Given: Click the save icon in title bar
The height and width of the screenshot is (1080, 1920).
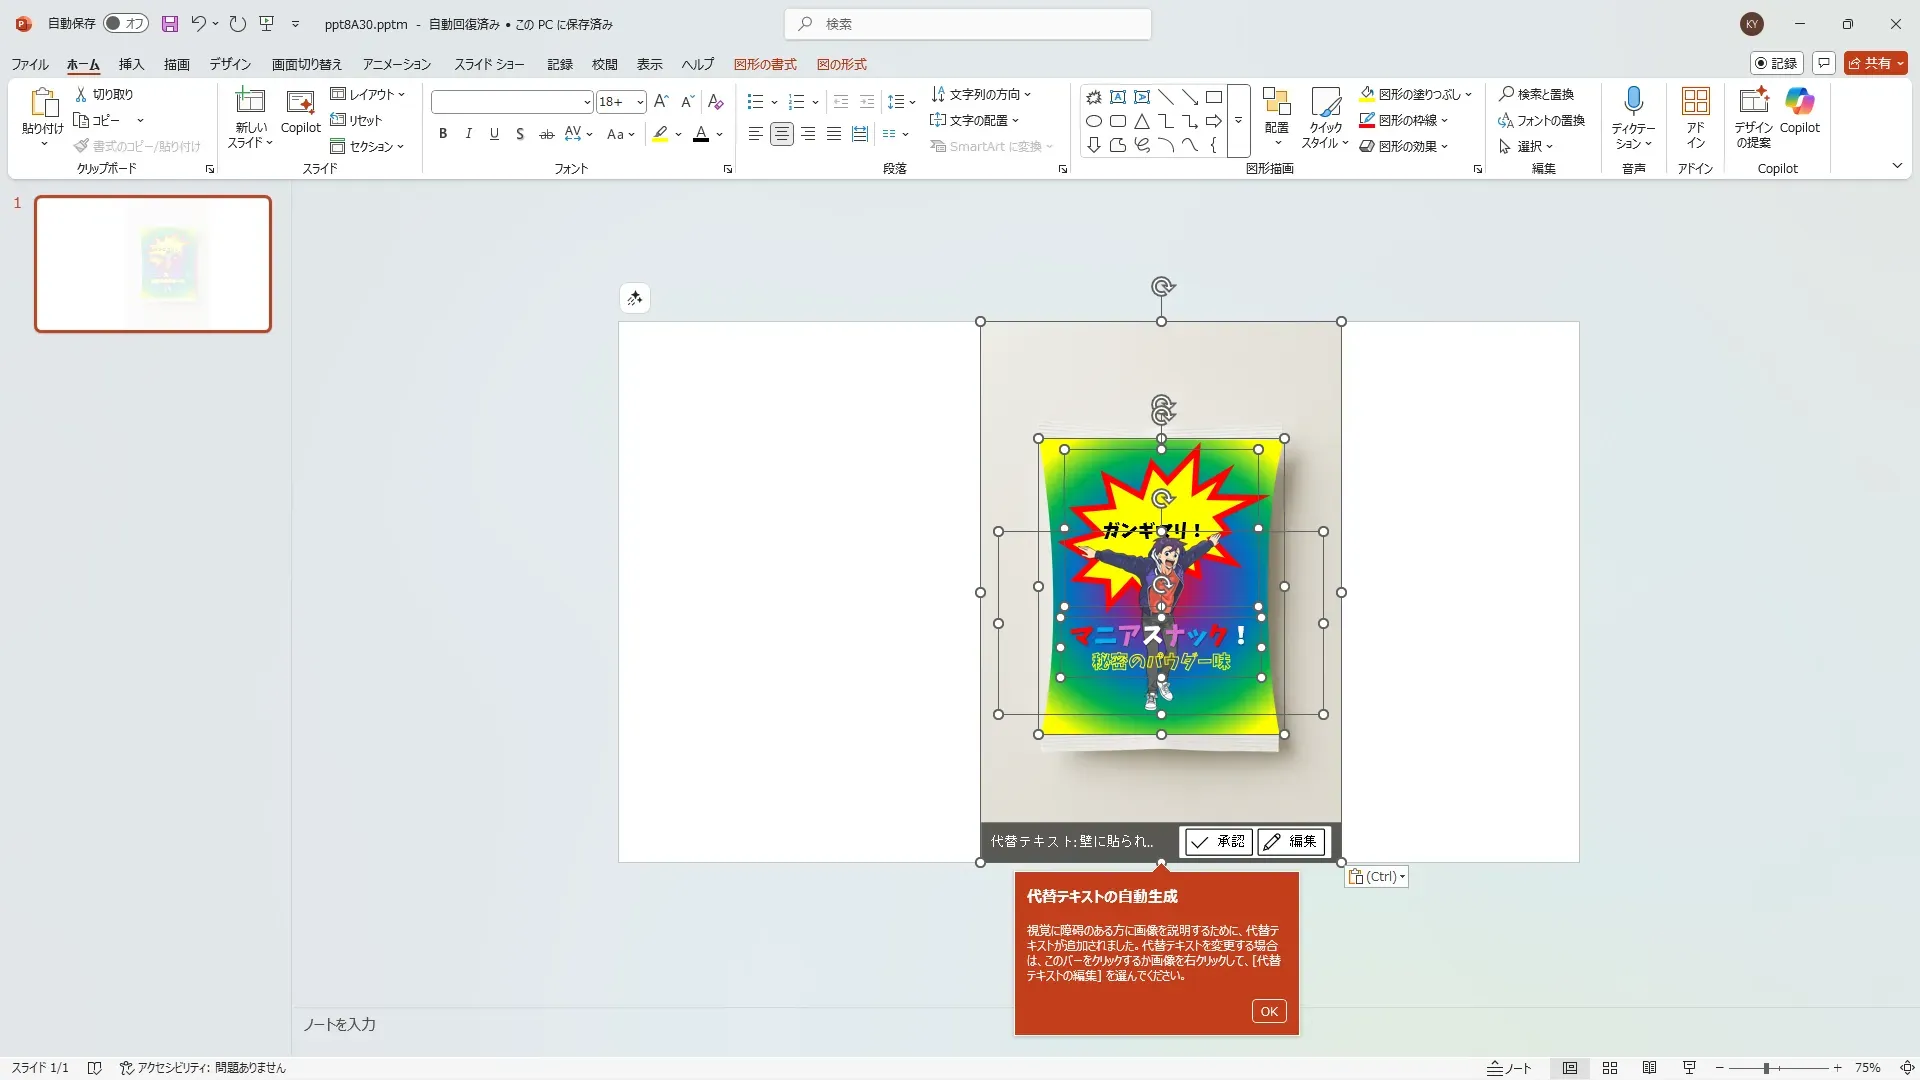Looking at the screenshot, I should pyautogui.click(x=170, y=24).
